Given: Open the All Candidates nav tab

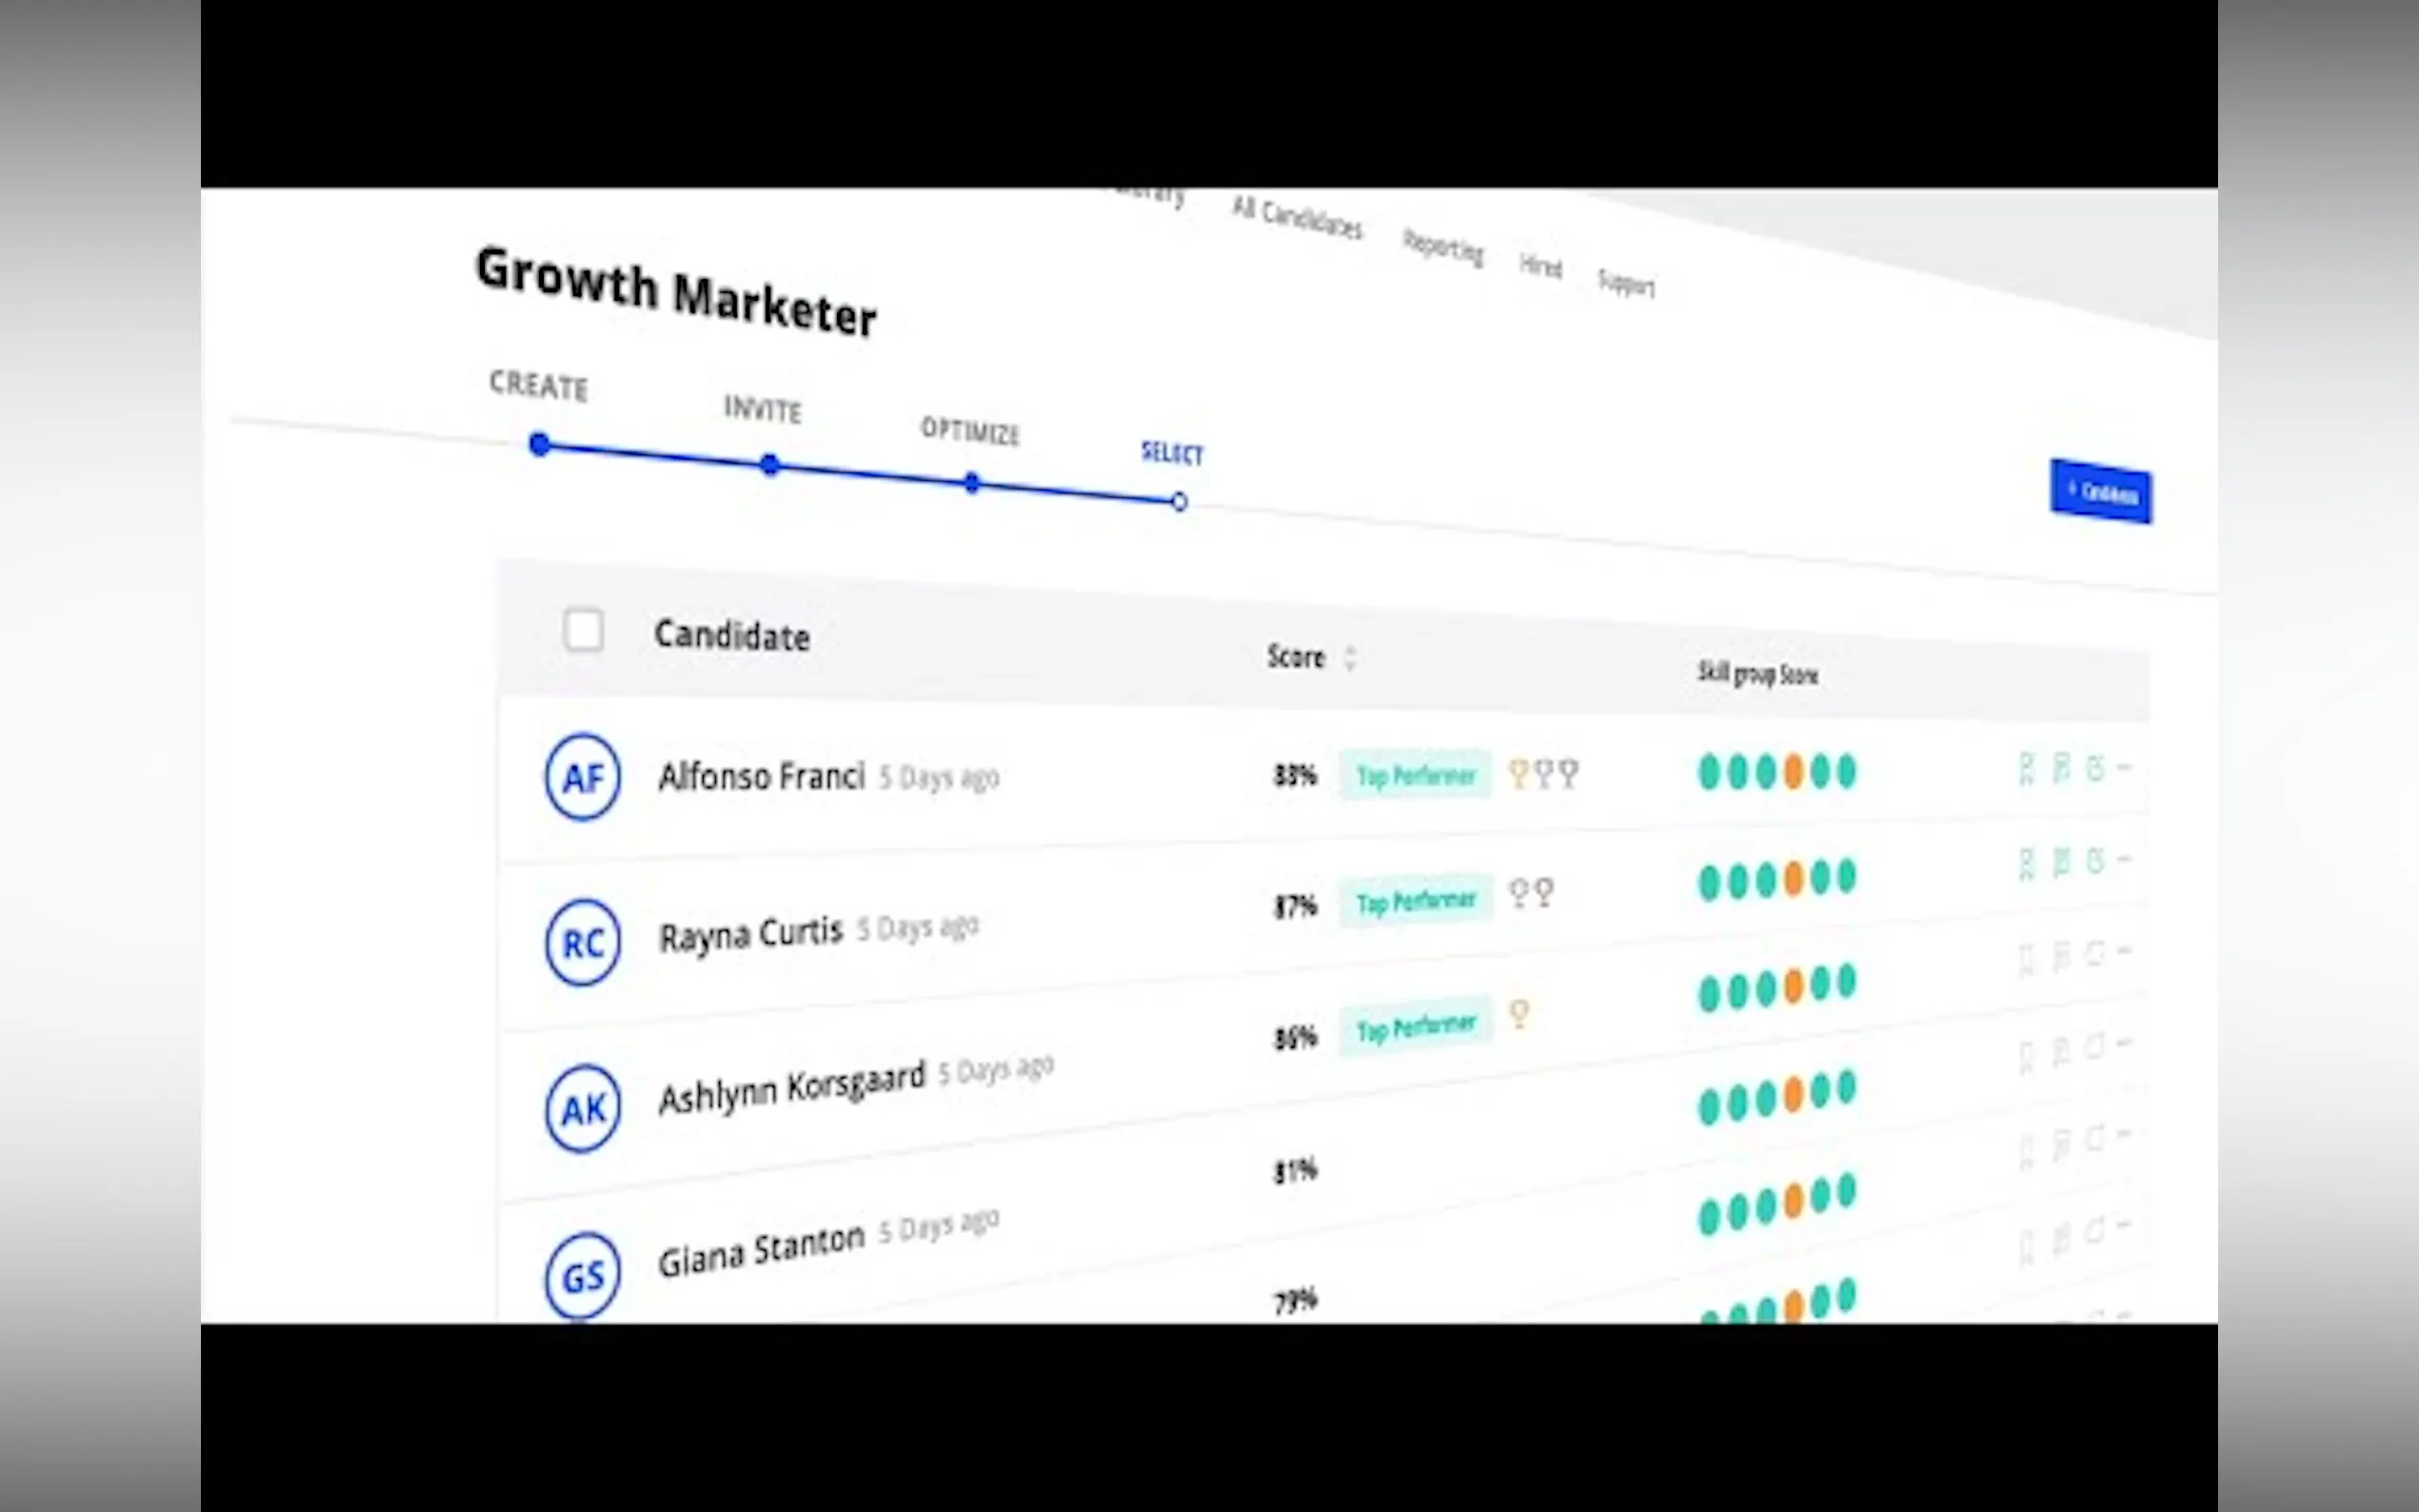Looking at the screenshot, I should click(1297, 219).
